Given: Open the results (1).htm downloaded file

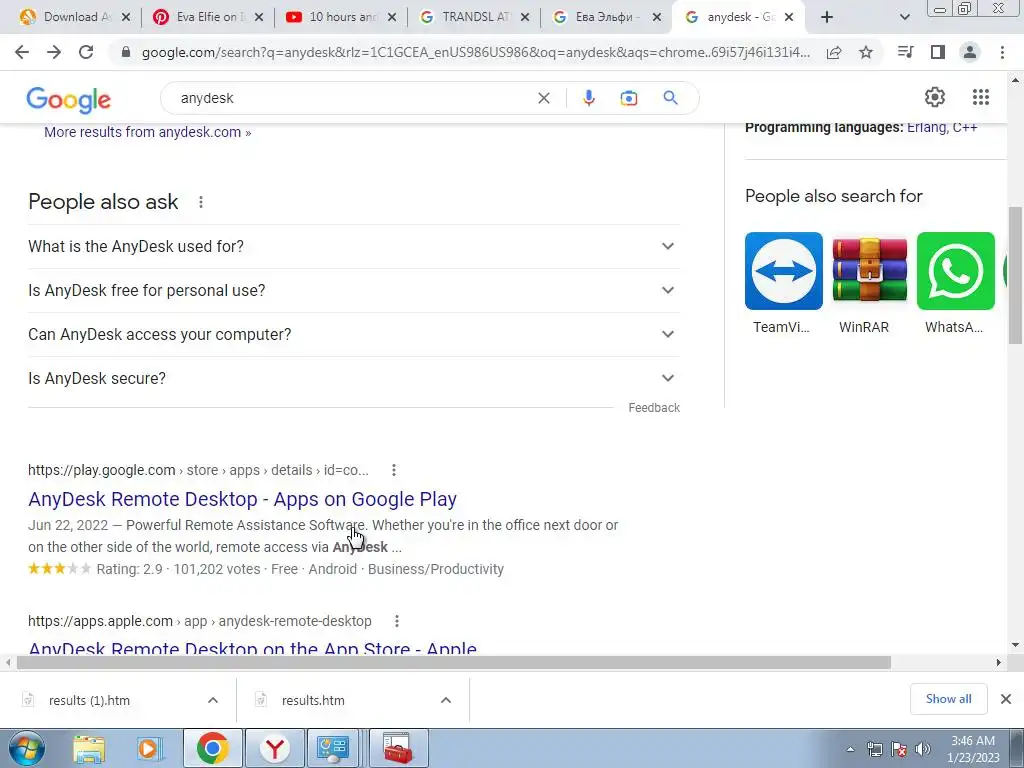Looking at the screenshot, I should pyautogui.click(x=89, y=700).
